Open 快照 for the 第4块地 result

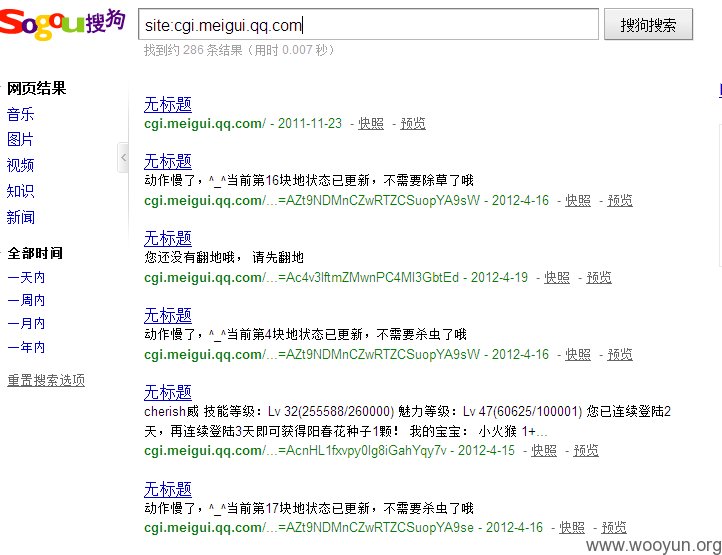[x=578, y=354]
